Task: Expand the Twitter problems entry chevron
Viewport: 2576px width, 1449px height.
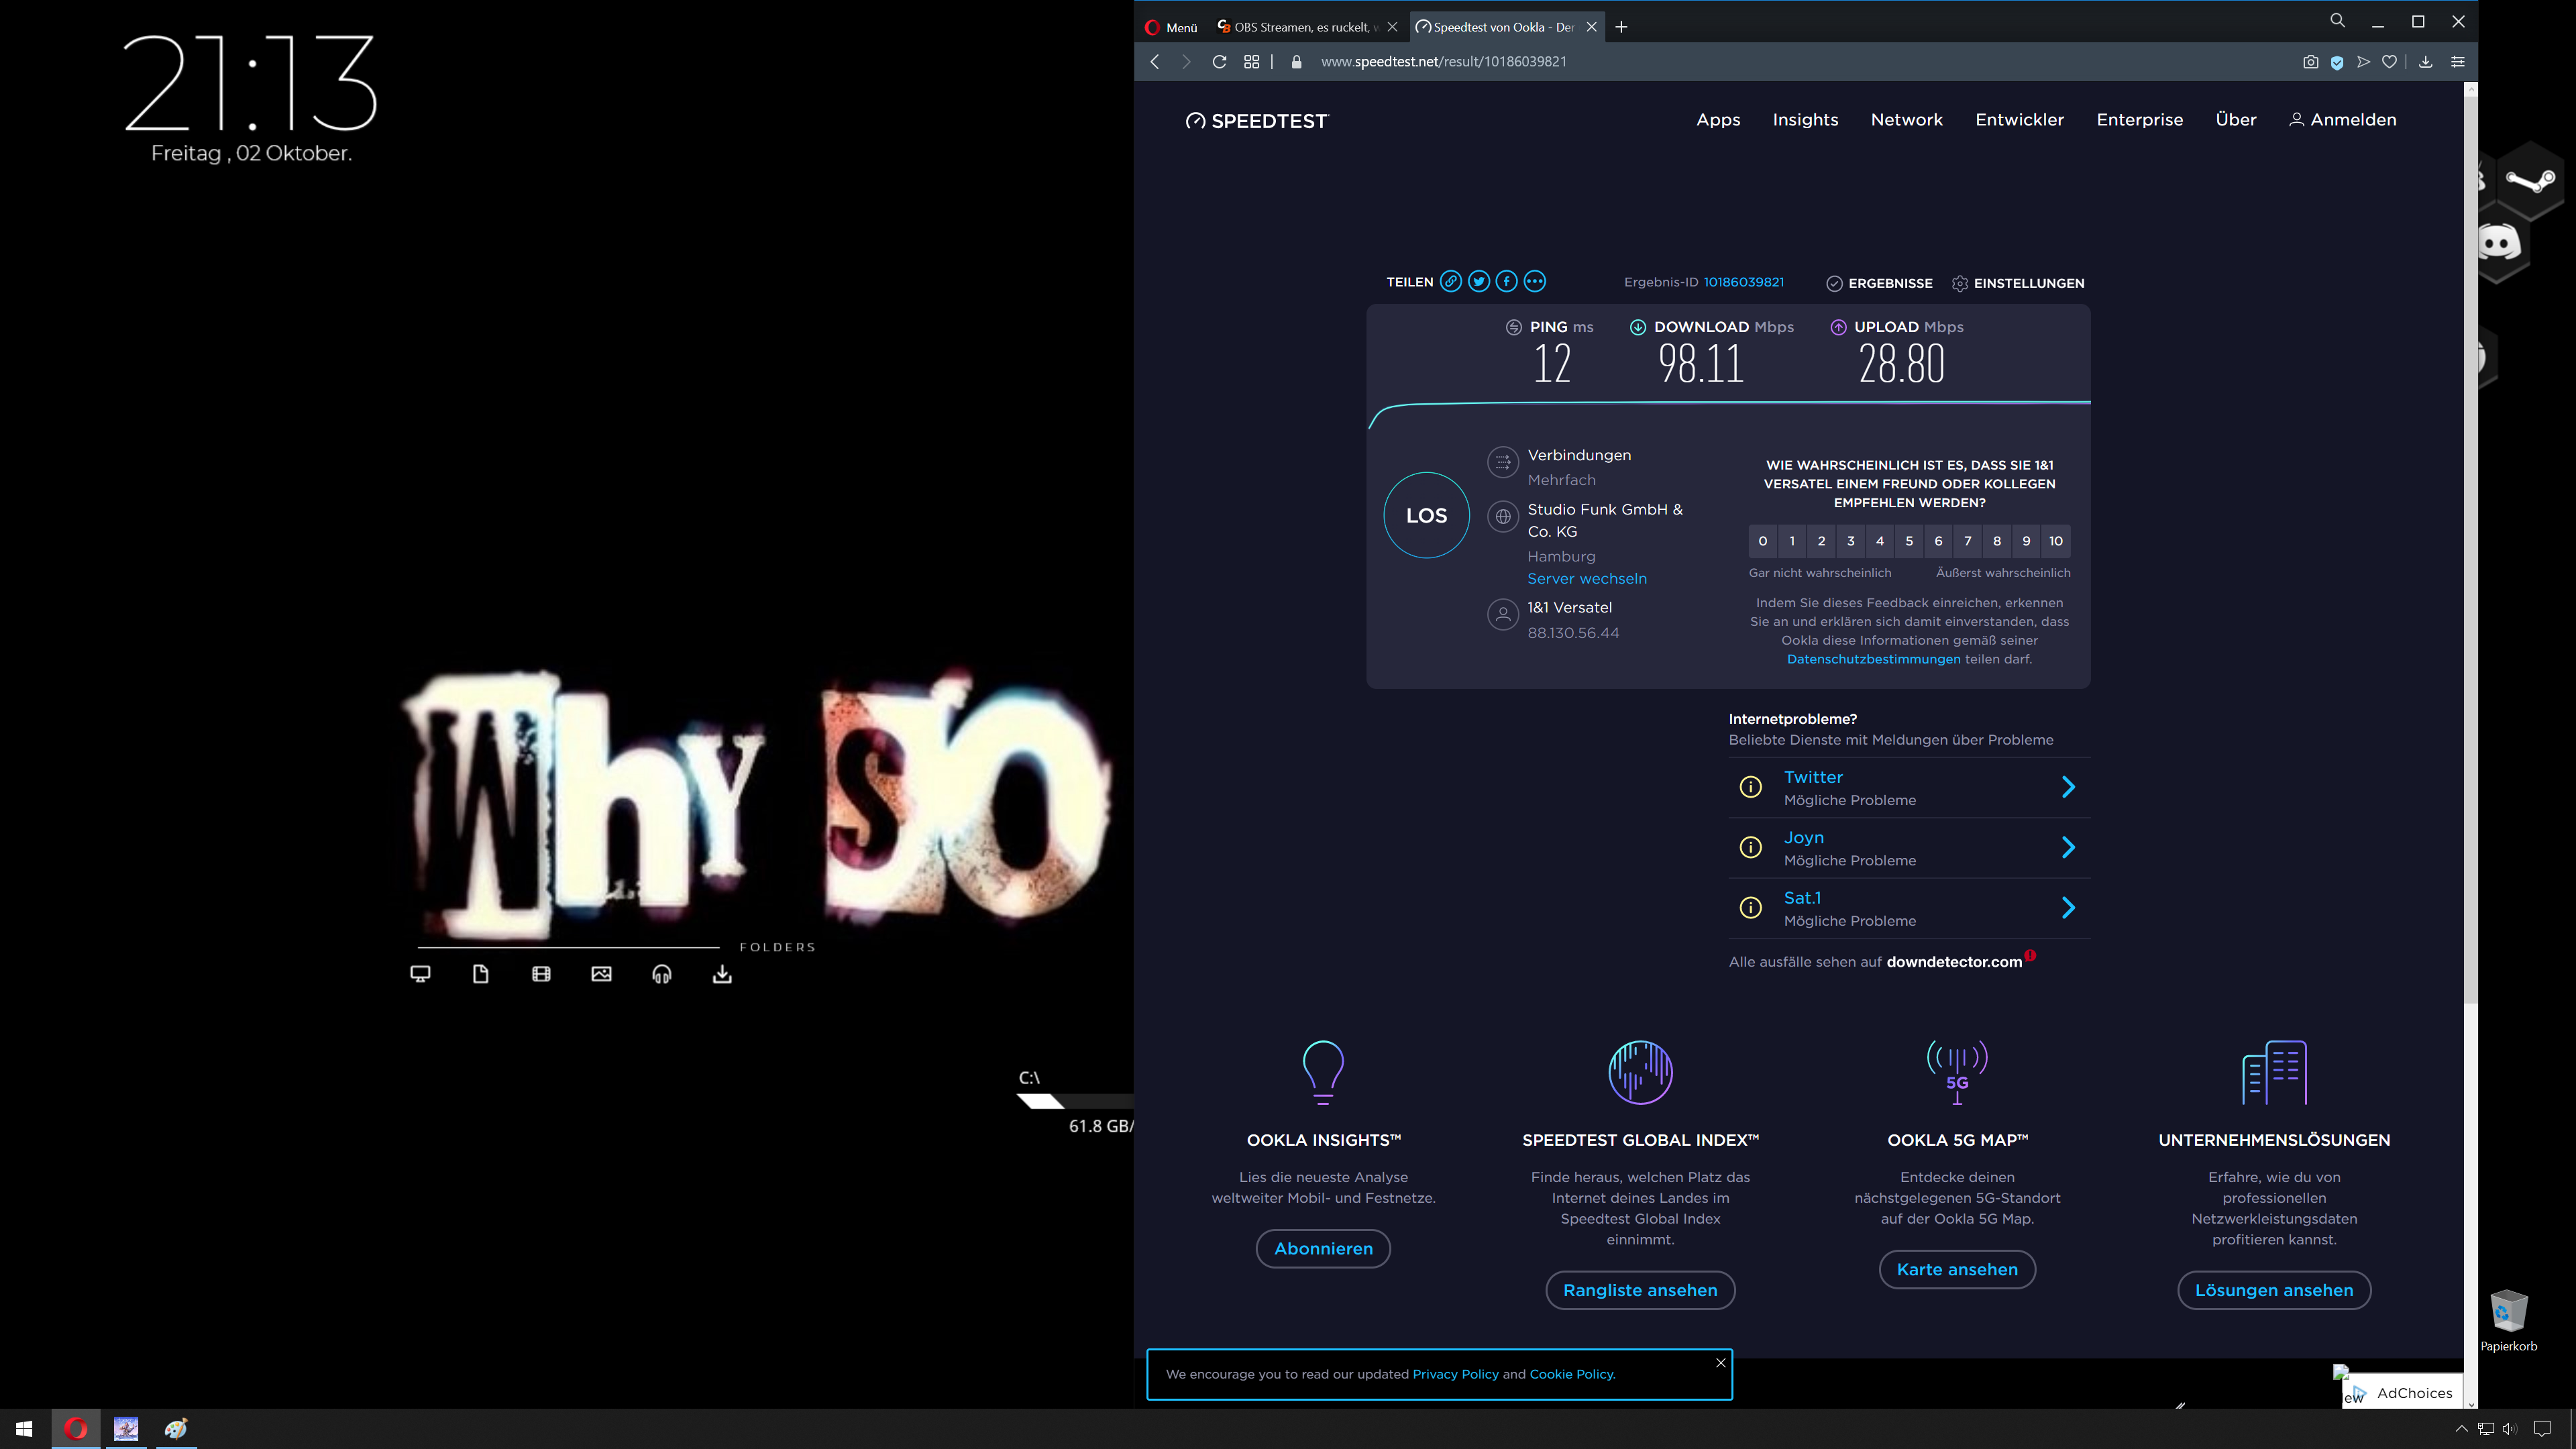Action: [2068, 788]
